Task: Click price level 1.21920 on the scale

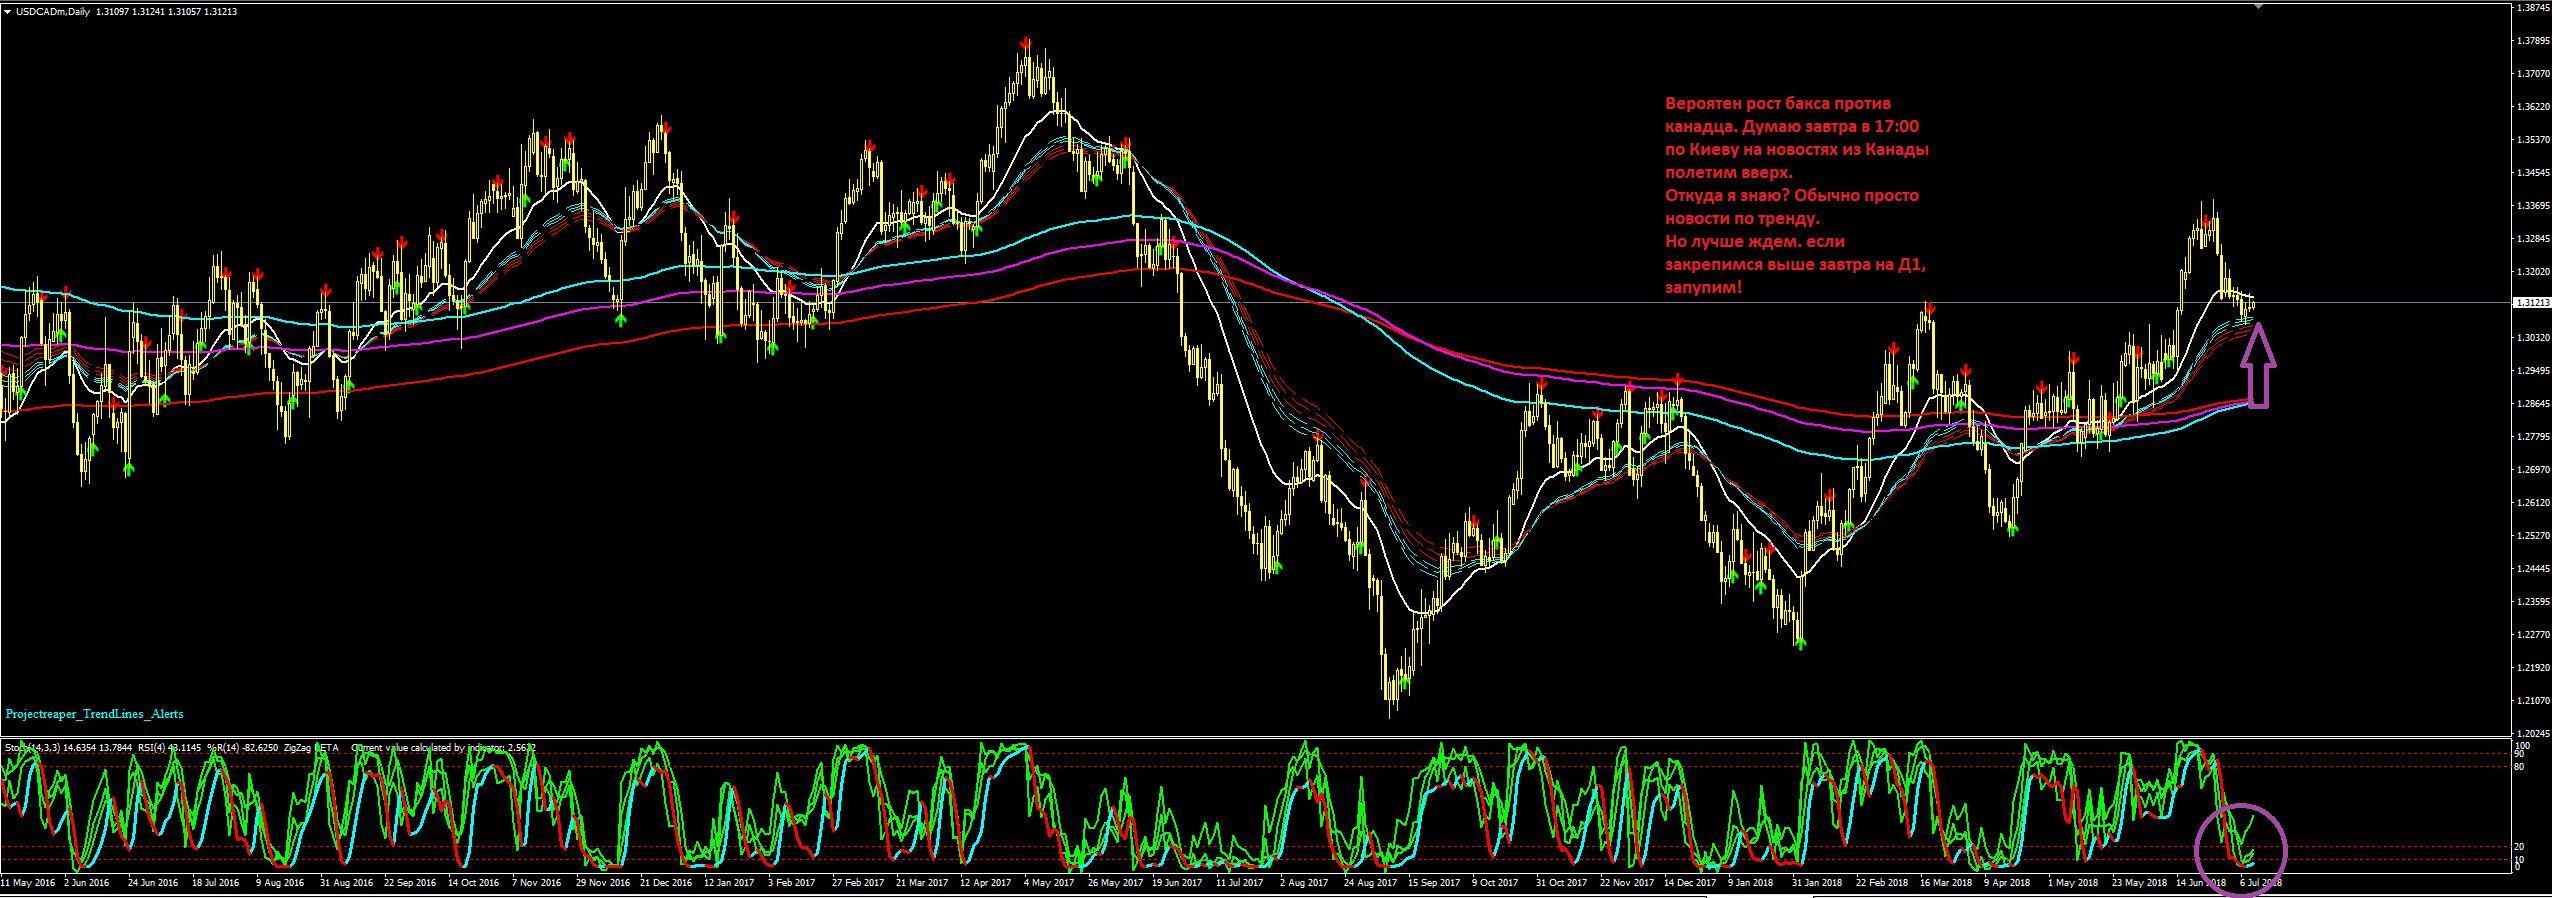Action: click(2532, 668)
